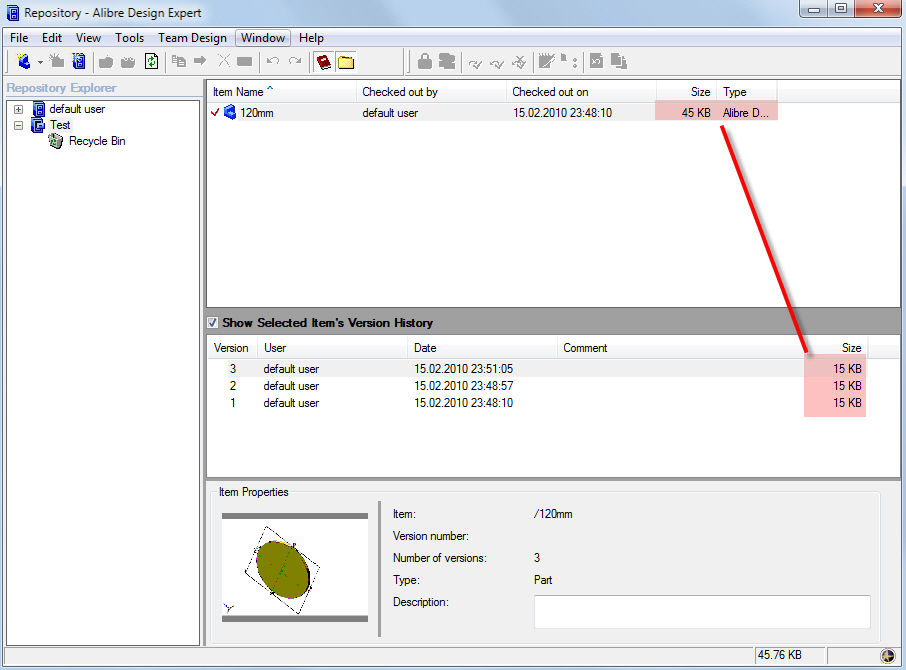This screenshot has width=906, height=670.
Task: Click the notepad with pencil toolbar icon
Action: (x=547, y=61)
